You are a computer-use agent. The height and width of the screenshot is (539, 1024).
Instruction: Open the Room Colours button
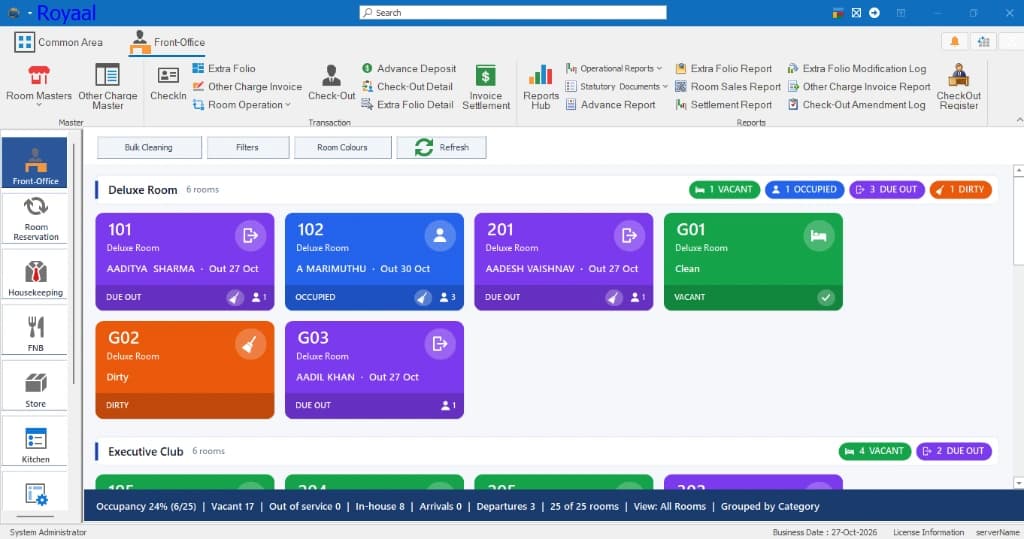pyautogui.click(x=342, y=148)
